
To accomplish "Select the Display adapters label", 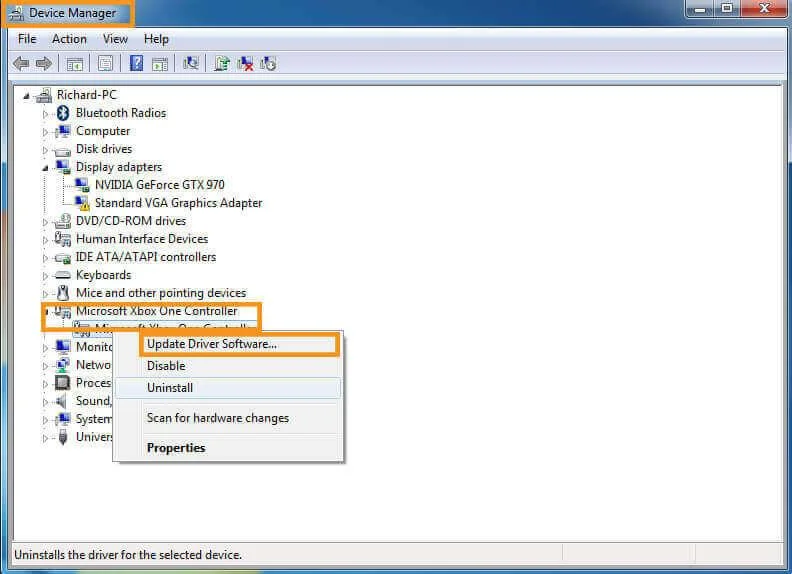I will click(119, 167).
